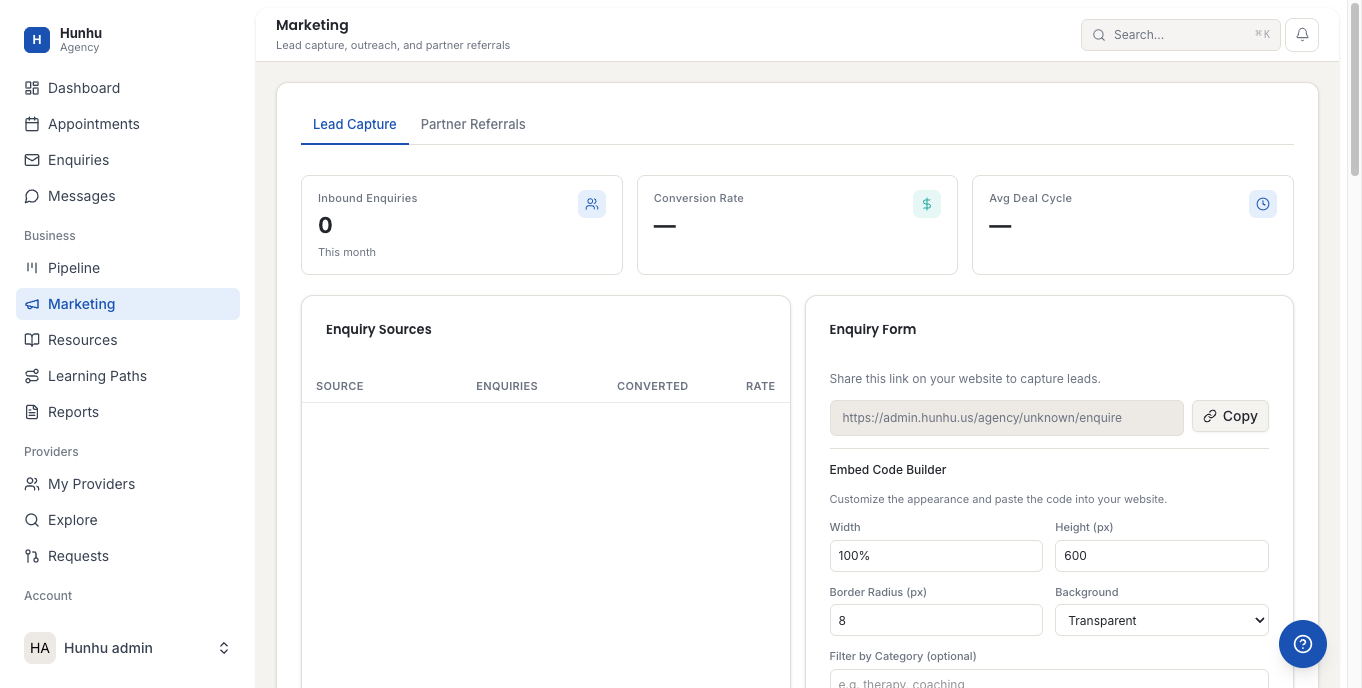
Task: Click the Resources book icon
Action: point(32,340)
